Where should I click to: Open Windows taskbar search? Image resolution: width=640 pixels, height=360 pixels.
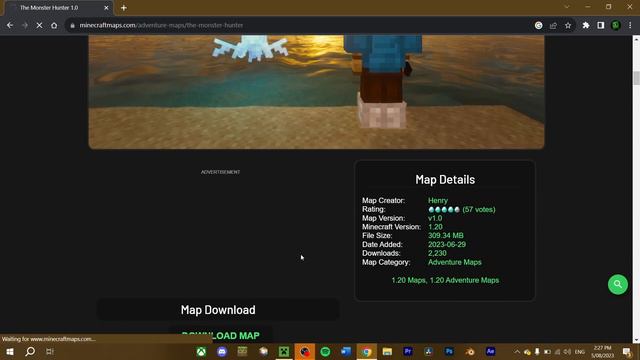30,351
